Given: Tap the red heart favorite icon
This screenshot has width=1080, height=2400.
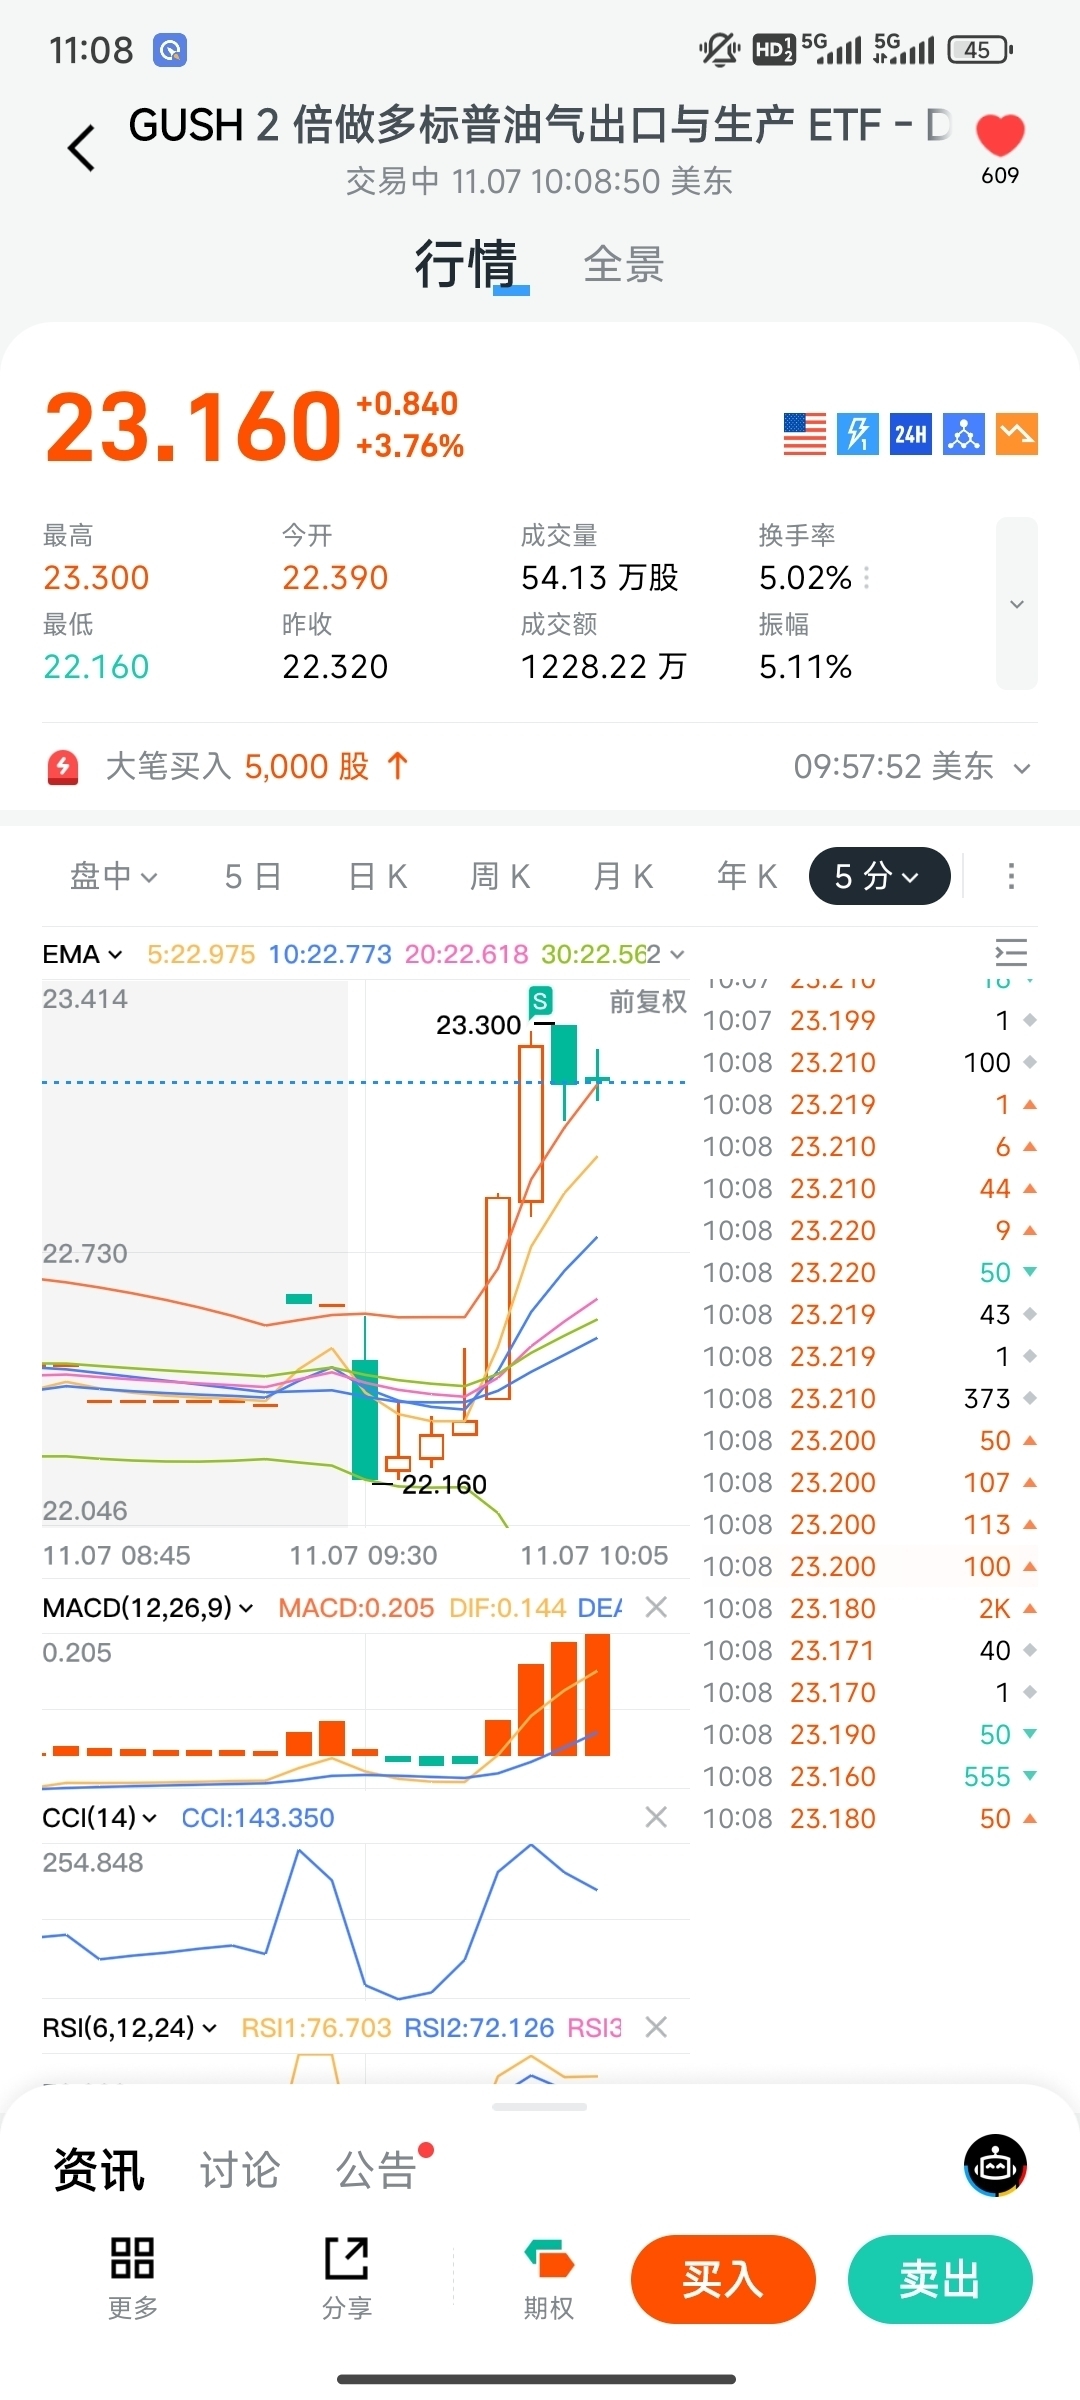Looking at the screenshot, I should click(1000, 136).
